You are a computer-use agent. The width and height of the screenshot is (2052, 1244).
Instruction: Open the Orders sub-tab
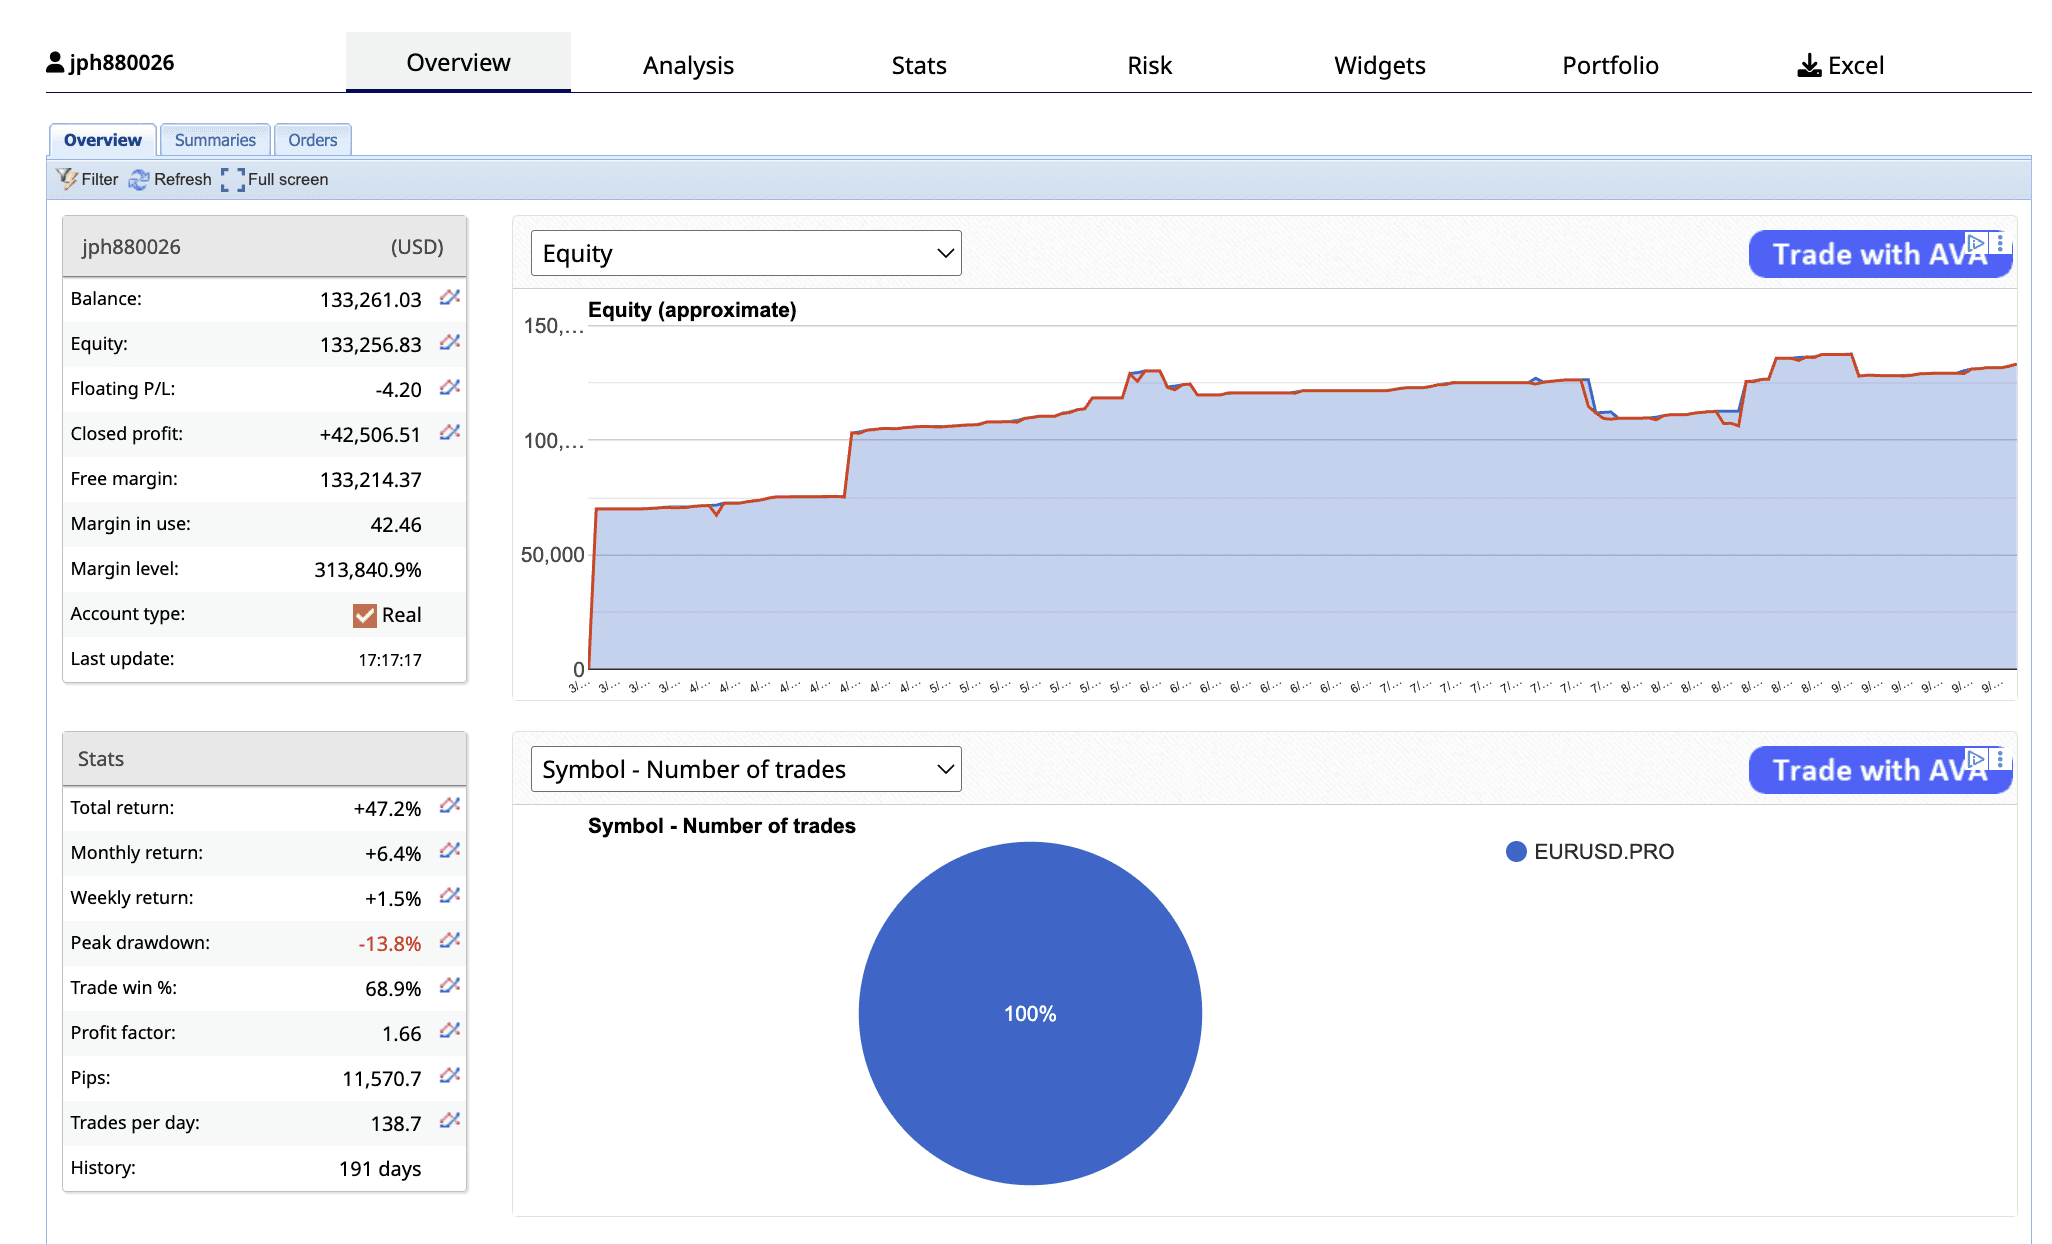(x=312, y=140)
